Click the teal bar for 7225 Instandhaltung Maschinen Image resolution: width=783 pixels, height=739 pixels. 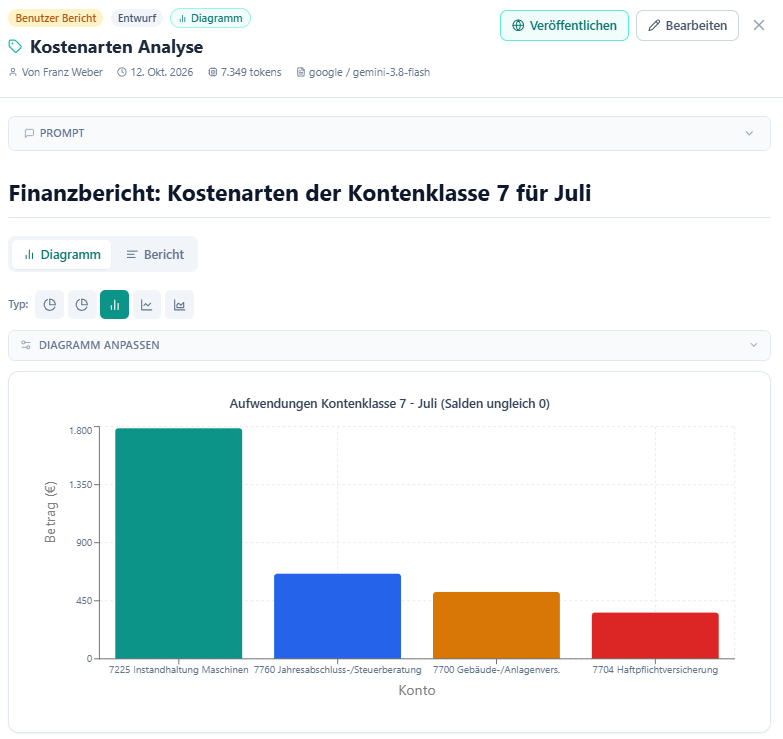coord(178,543)
